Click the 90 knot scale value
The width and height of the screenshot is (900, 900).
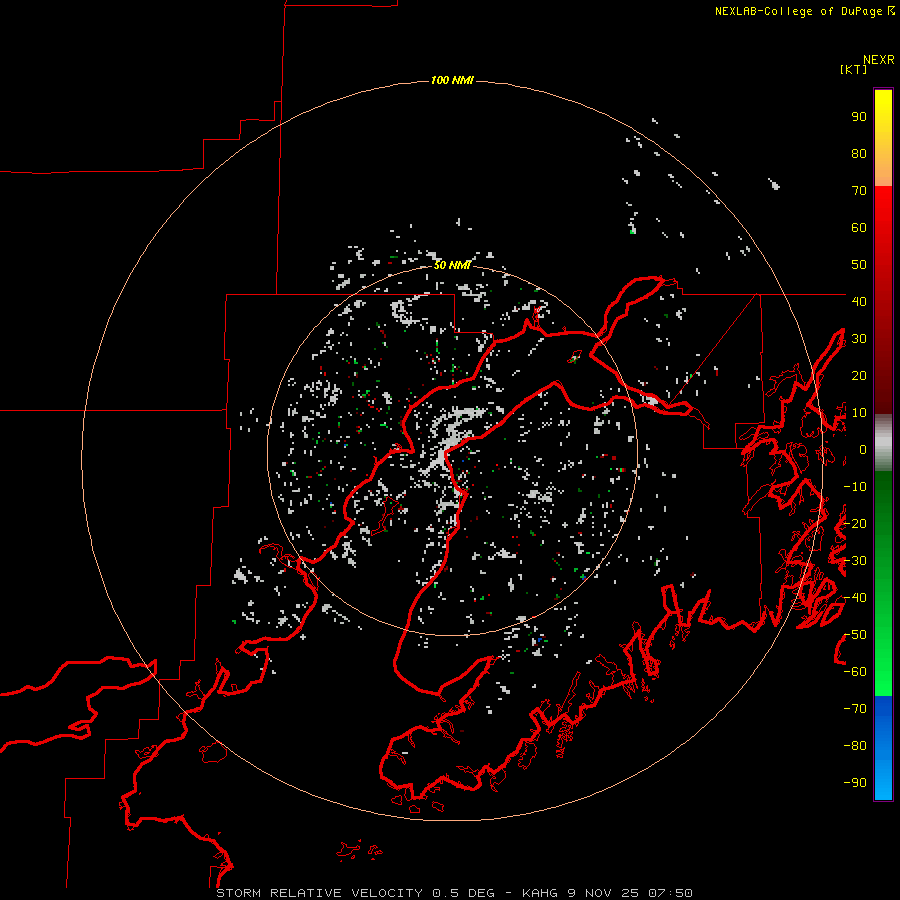click(859, 117)
